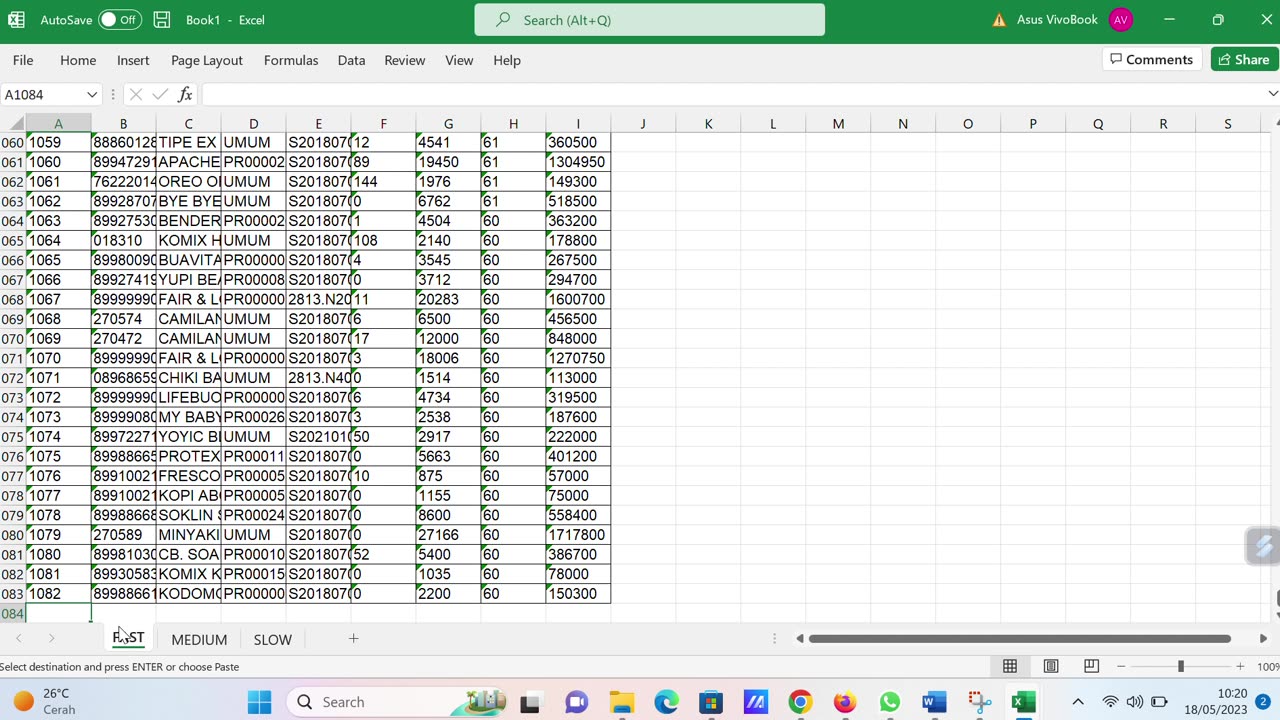
Task: Open the Review tab
Action: (x=405, y=60)
